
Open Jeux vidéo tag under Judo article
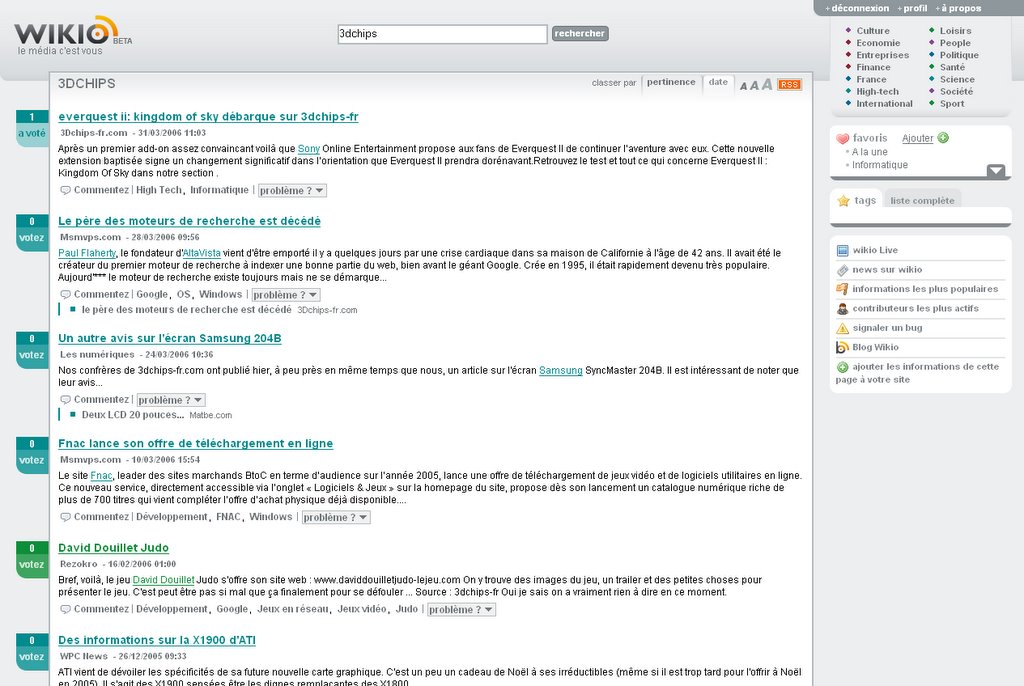click(362, 609)
